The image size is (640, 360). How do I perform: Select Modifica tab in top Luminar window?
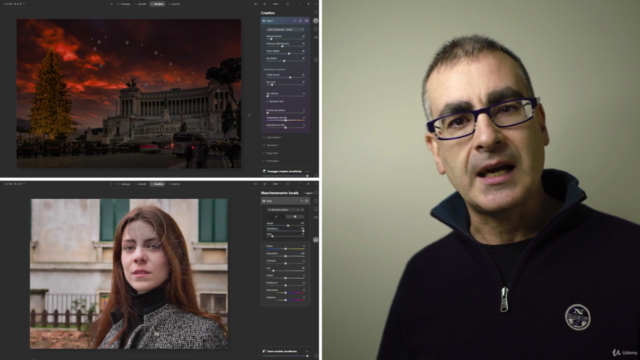[x=157, y=4]
